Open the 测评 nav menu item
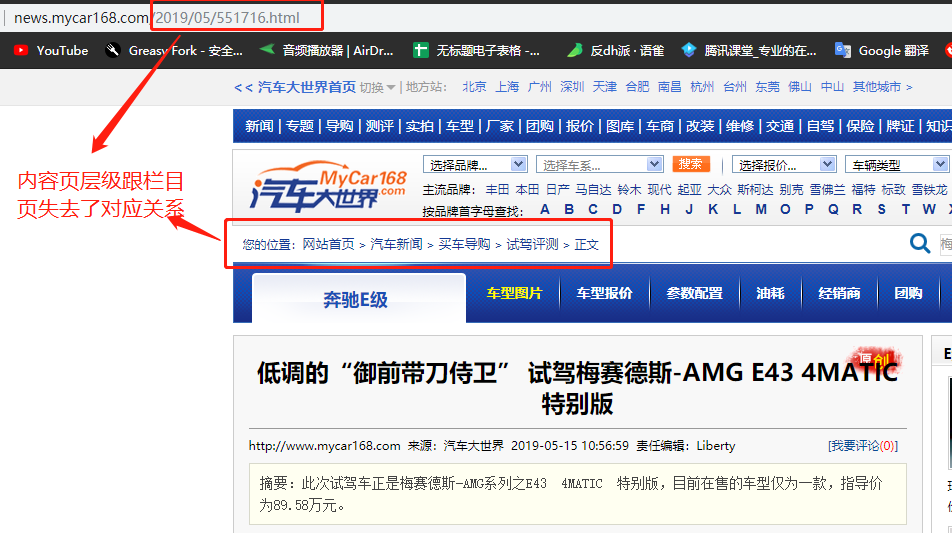Viewport: 952px width, 533px height. click(379, 126)
